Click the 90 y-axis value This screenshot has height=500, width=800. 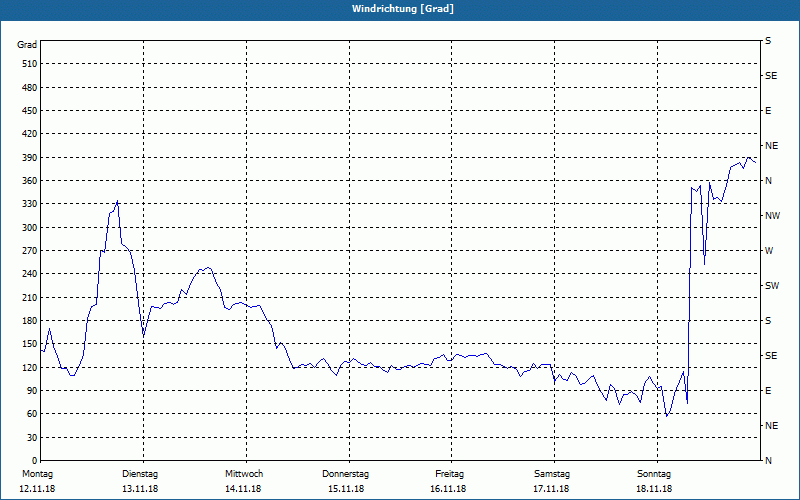(x=32, y=391)
